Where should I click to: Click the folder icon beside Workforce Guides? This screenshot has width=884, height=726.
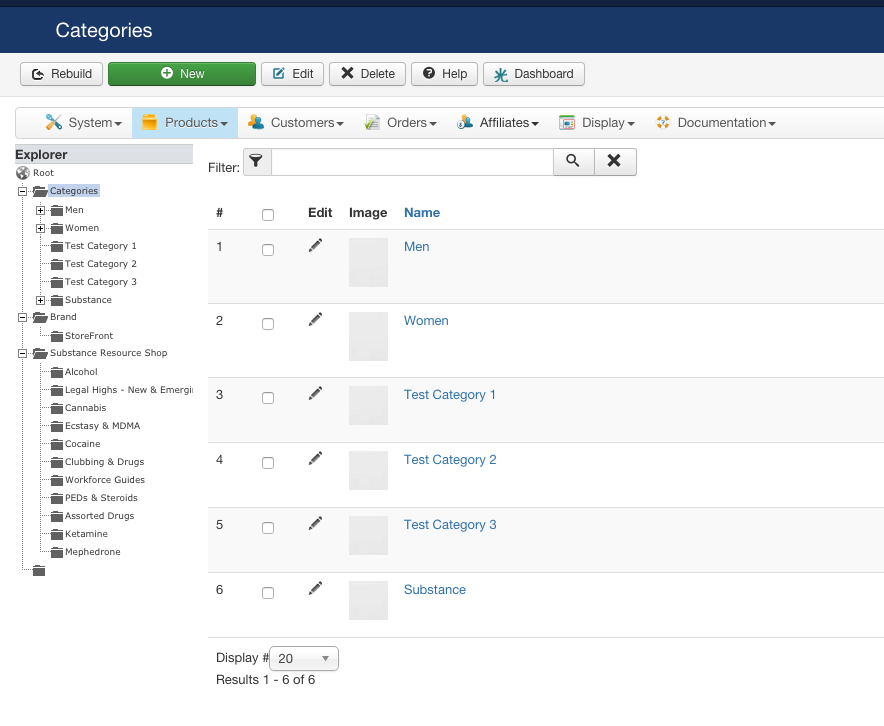(x=57, y=481)
